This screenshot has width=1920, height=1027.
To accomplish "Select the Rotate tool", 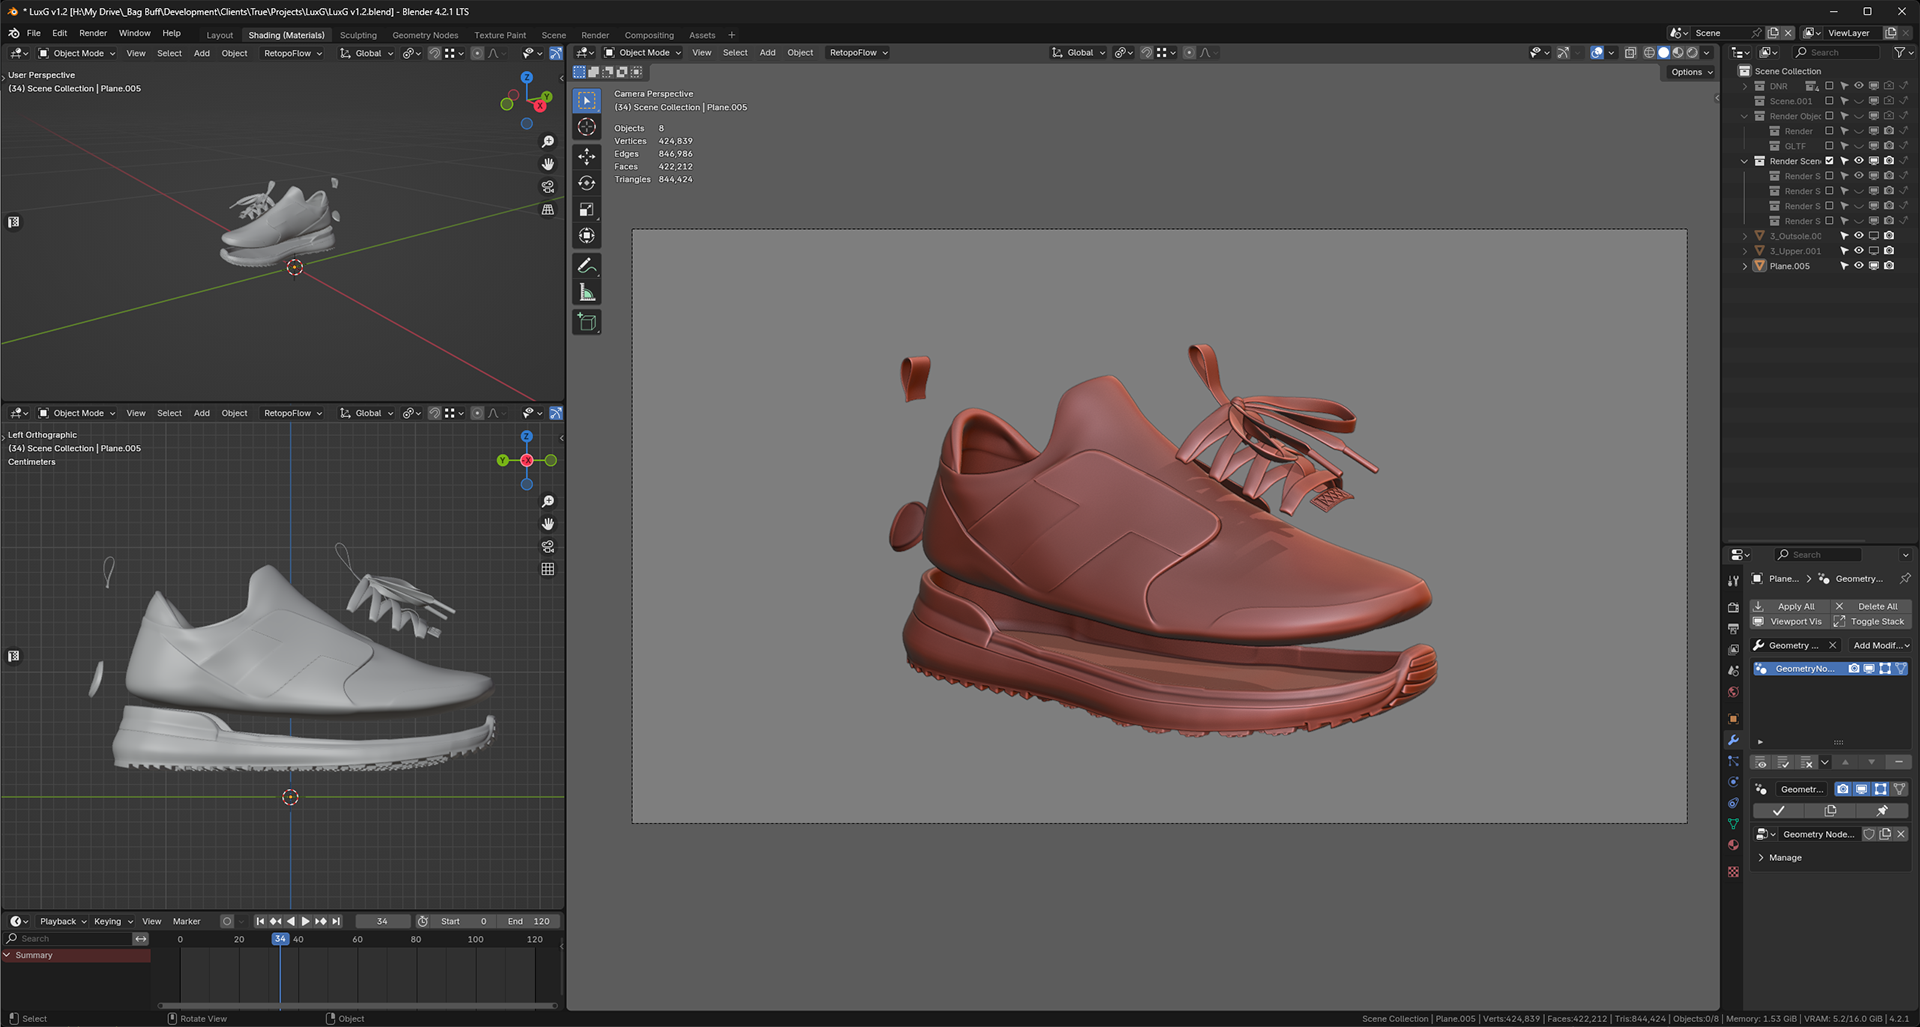I will 587,183.
